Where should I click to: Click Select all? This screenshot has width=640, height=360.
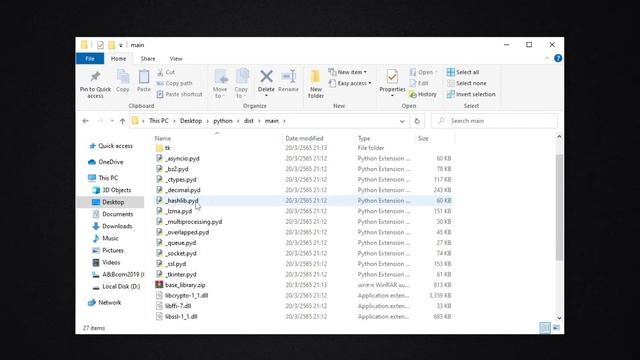tap(463, 72)
